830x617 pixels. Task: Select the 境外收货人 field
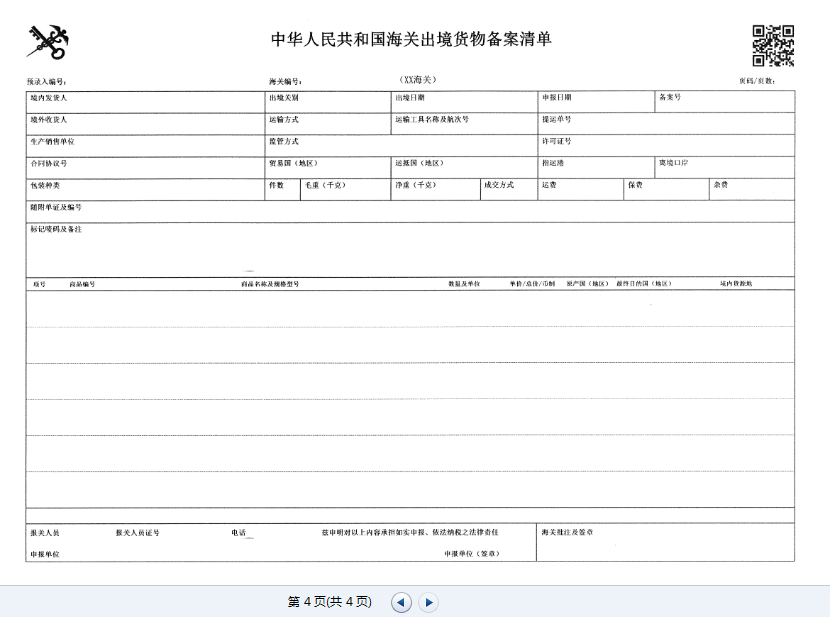pos(145,124)
